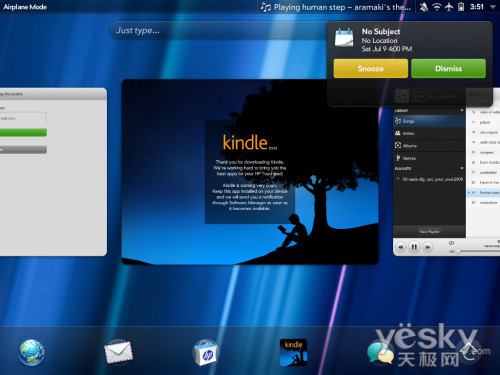Image resolution: width=500 pixels, height=375 pixels.
Task: Select the highlighted 'human step' song row
Action: pos(483,192)
